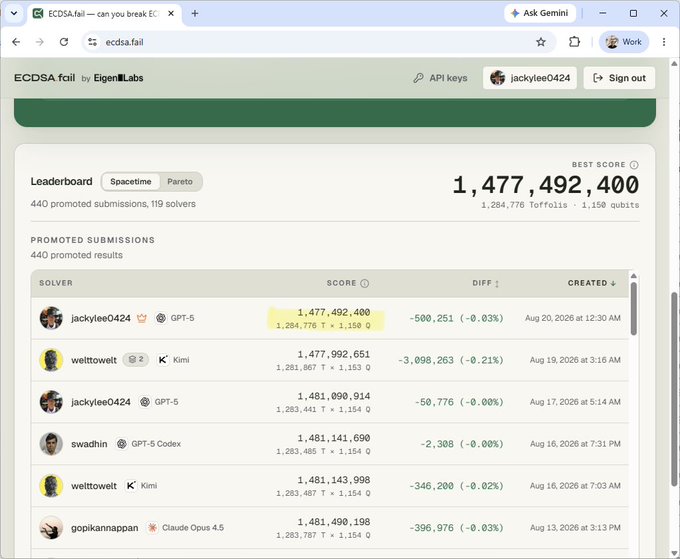Click the sign-out arrow icon

pyautogui.click(x=598, y=78)
